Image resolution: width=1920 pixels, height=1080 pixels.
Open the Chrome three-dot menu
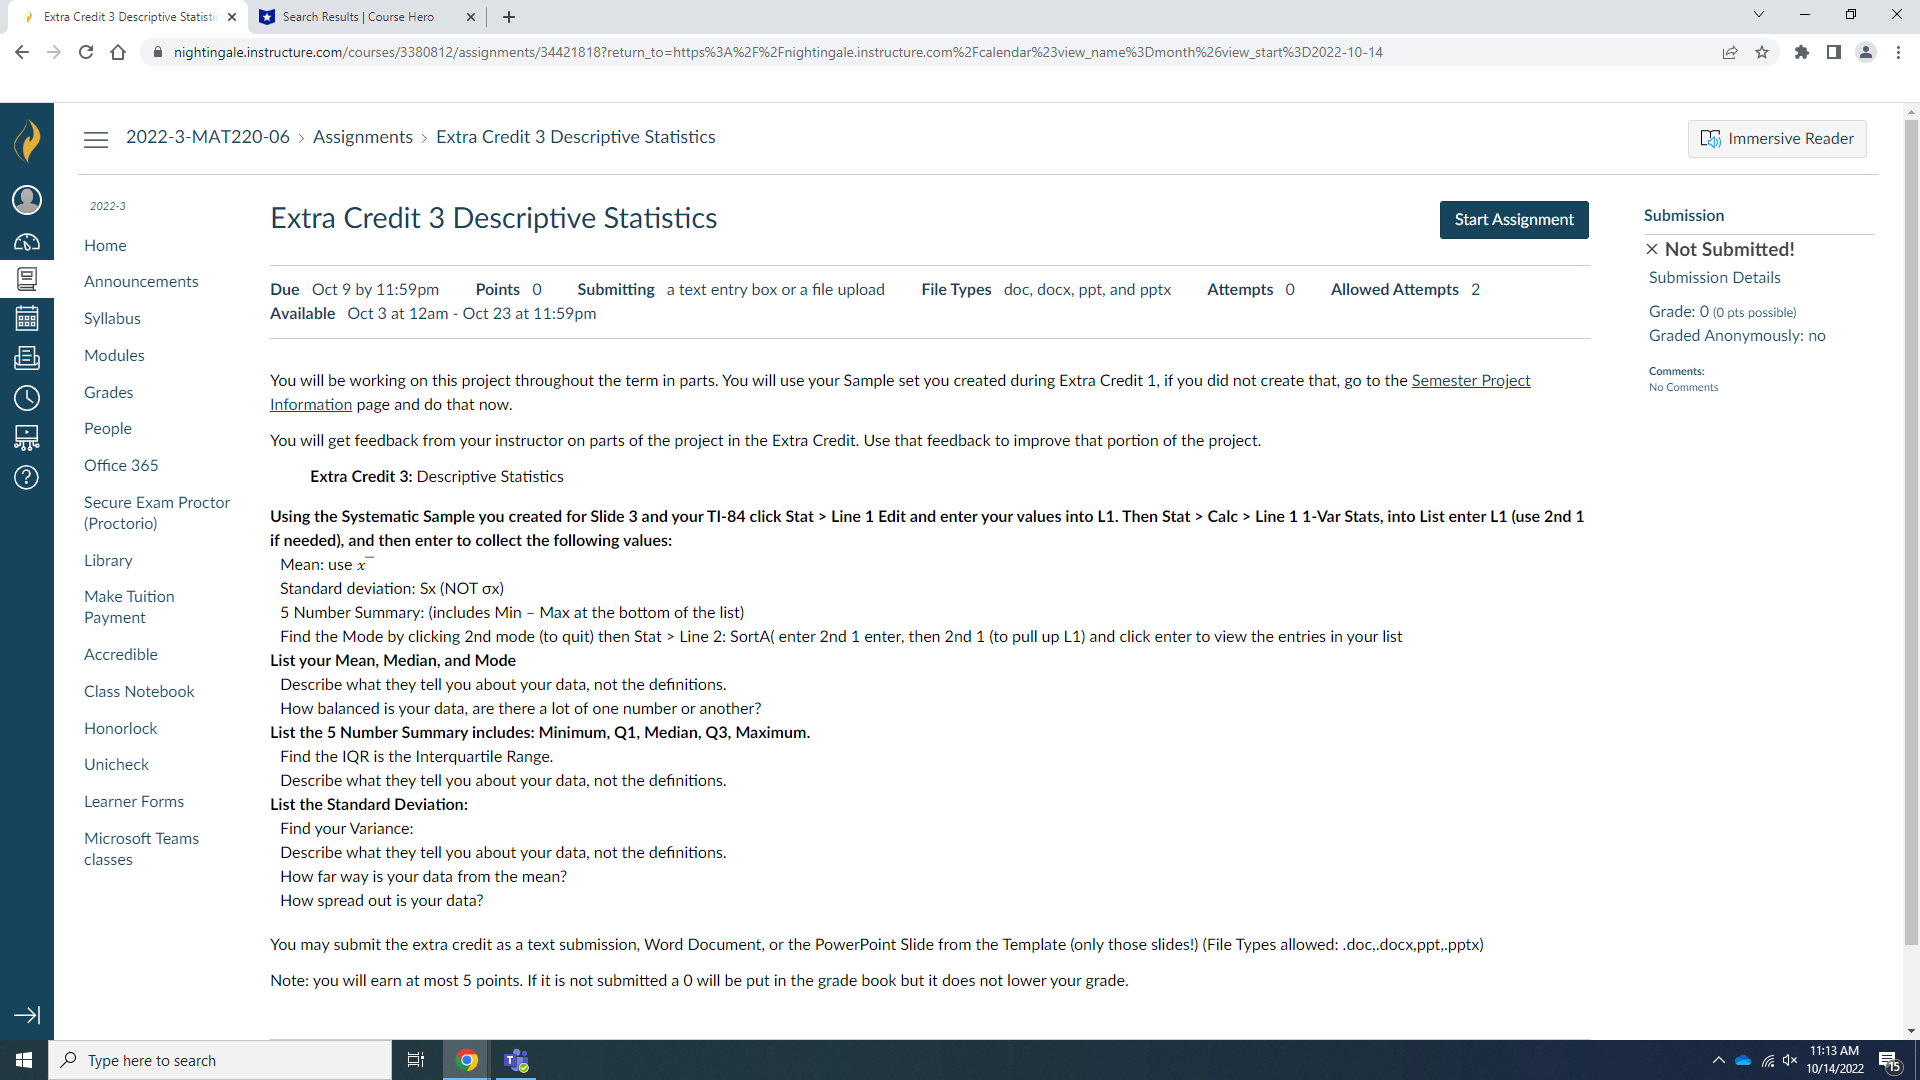pos(1899,52)
